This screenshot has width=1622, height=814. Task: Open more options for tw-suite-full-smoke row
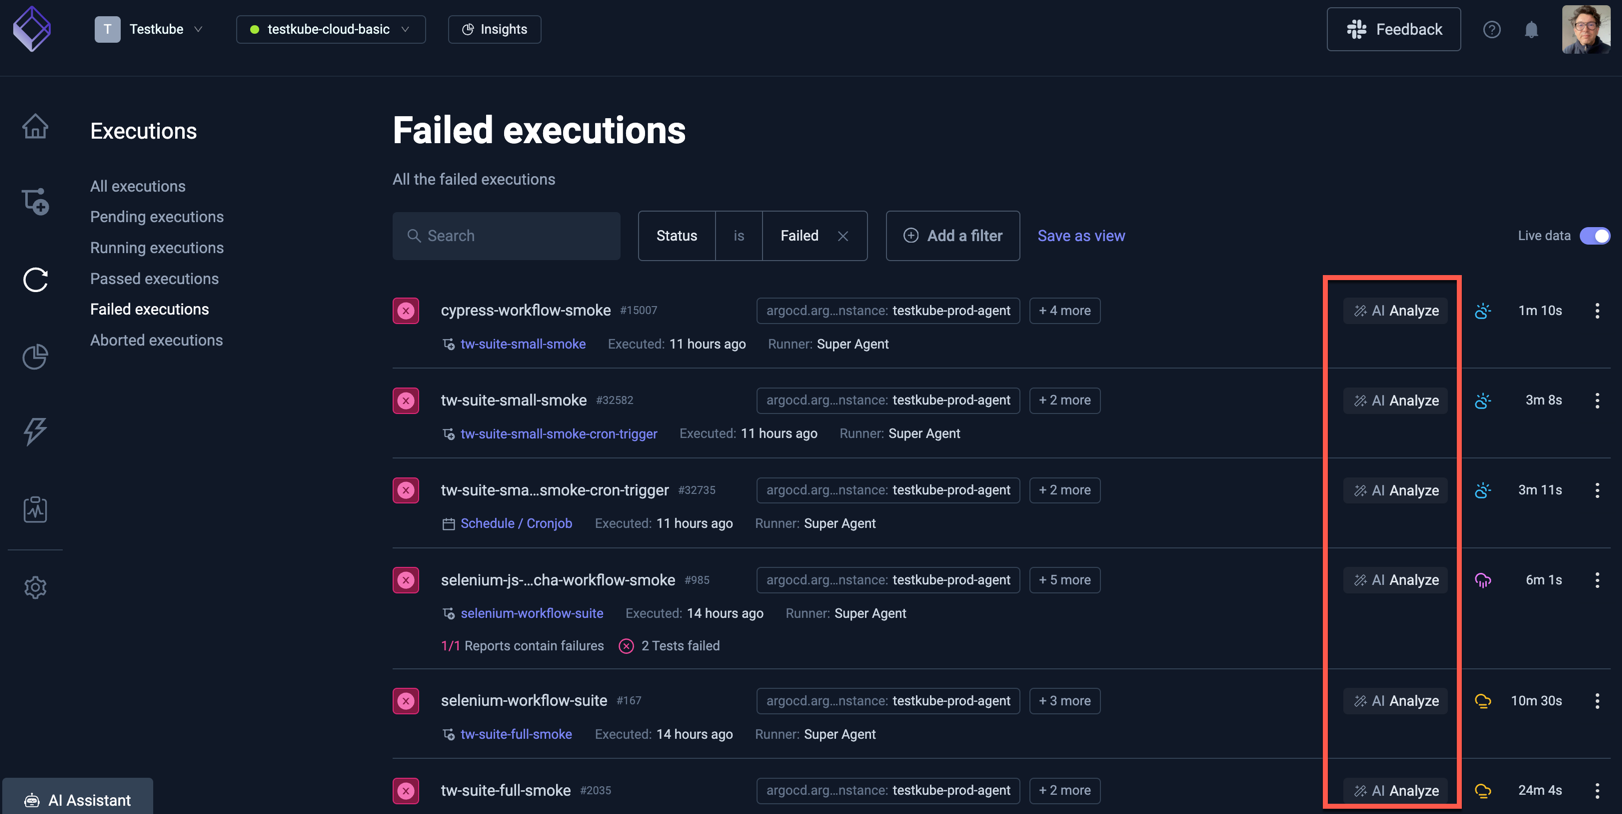1597,790
